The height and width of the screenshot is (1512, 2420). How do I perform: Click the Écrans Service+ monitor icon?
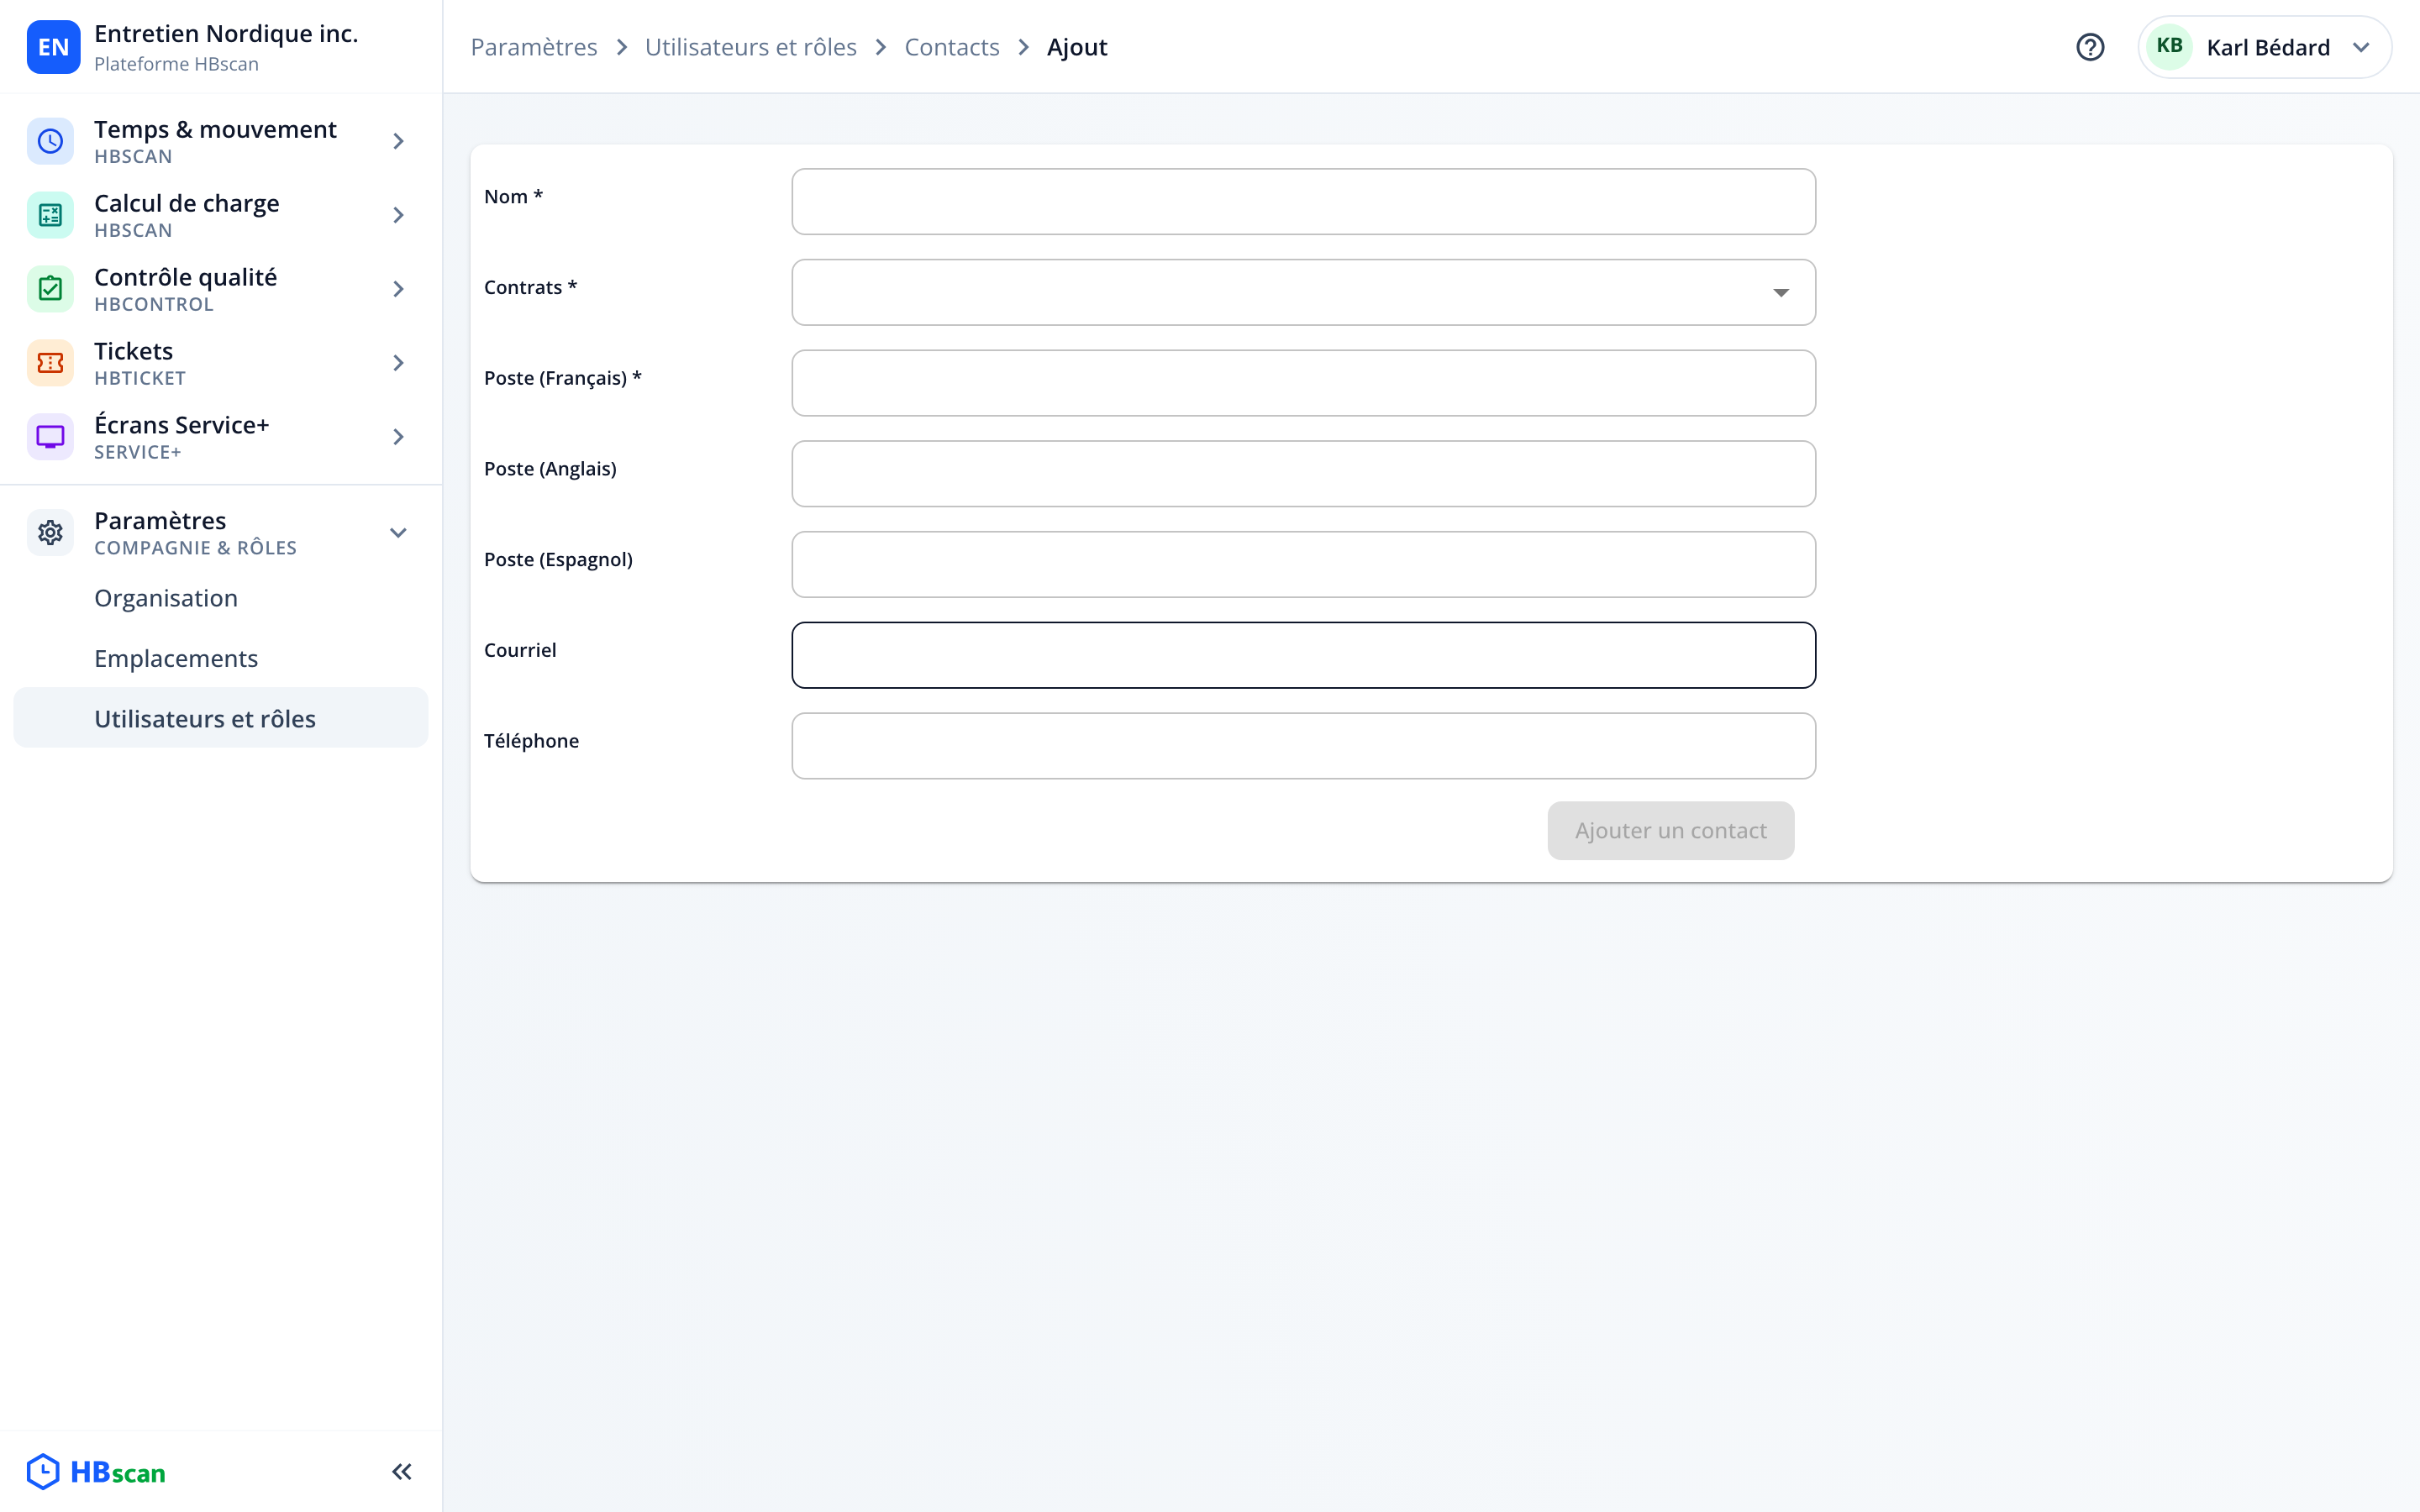click(50, 437)
